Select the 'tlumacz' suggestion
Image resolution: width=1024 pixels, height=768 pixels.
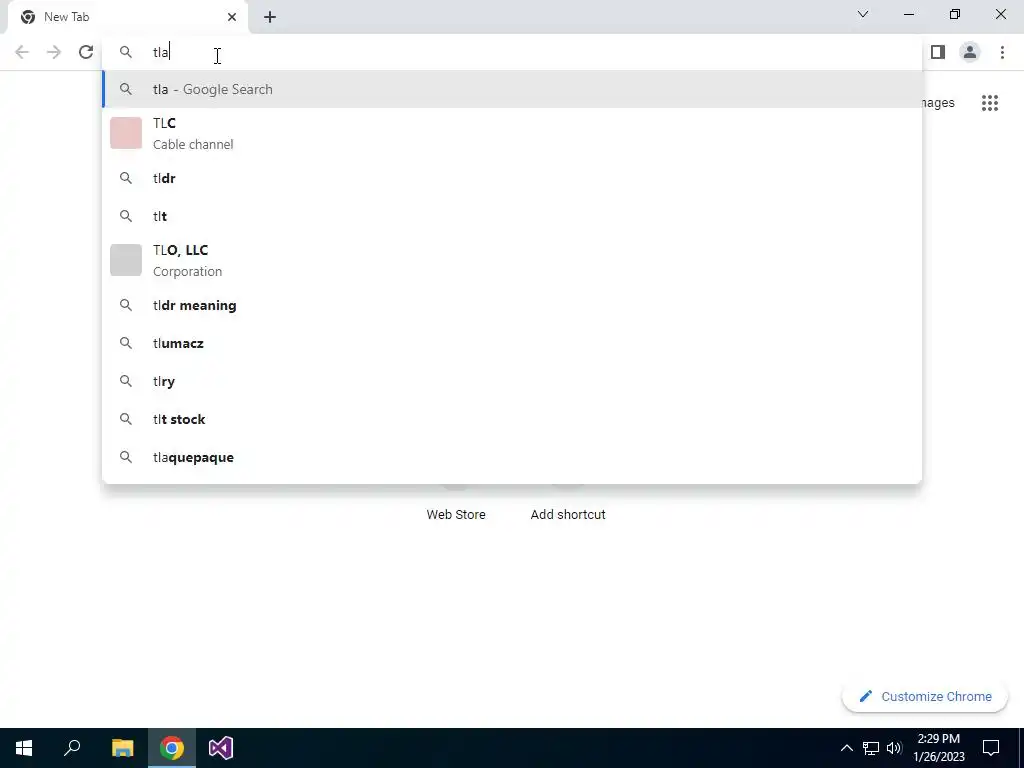(x=512, y=344)
